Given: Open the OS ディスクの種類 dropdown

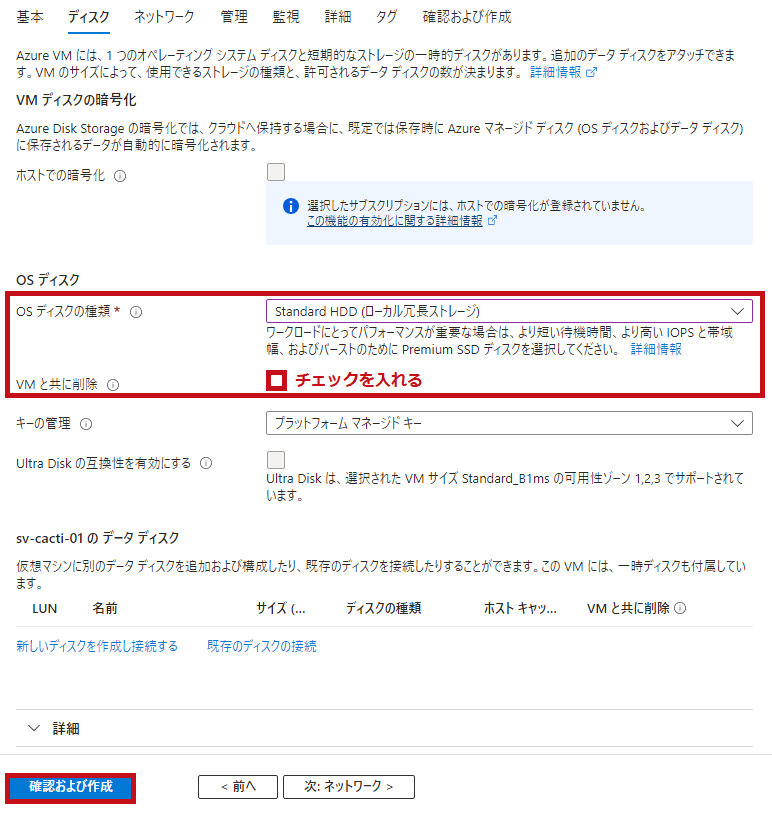Looking at the screenshot, I should (x=509, y=311).
